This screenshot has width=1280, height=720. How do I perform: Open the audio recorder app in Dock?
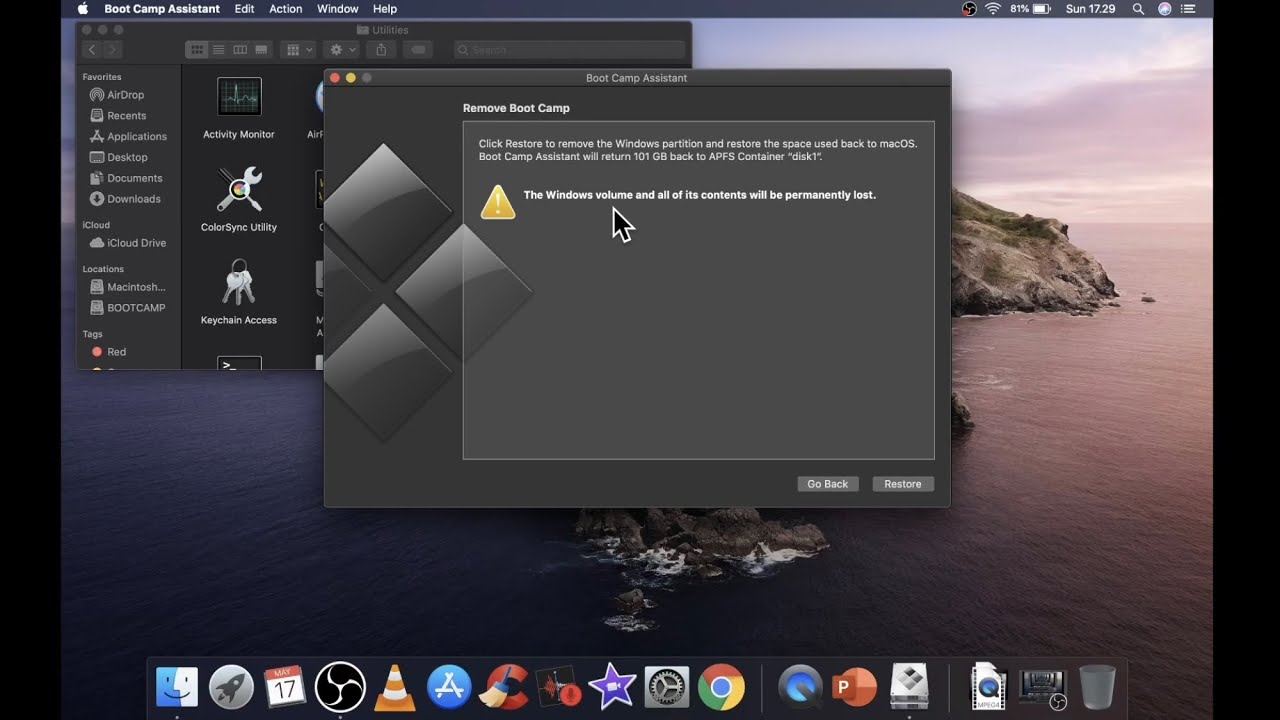558,687
